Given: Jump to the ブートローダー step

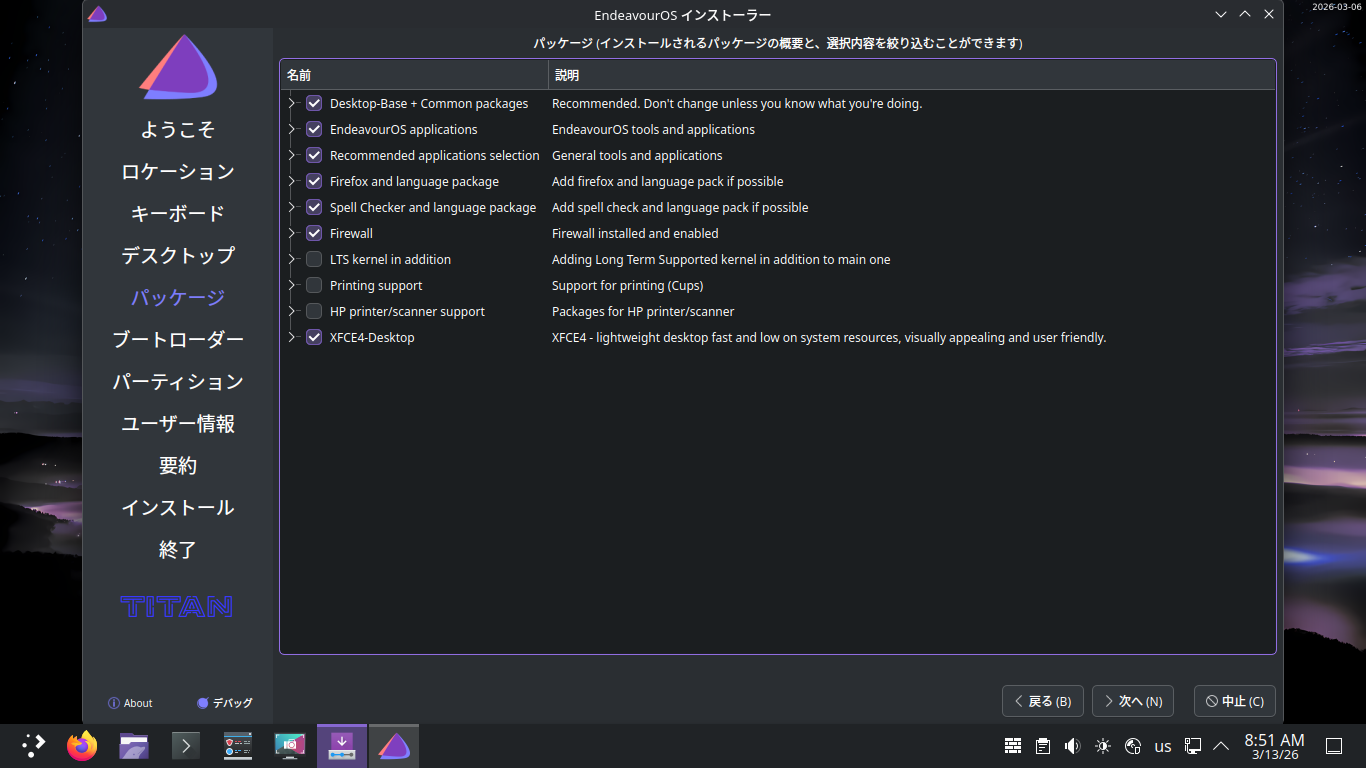Looking at the screenshot, I should click(x=178, y=340).
